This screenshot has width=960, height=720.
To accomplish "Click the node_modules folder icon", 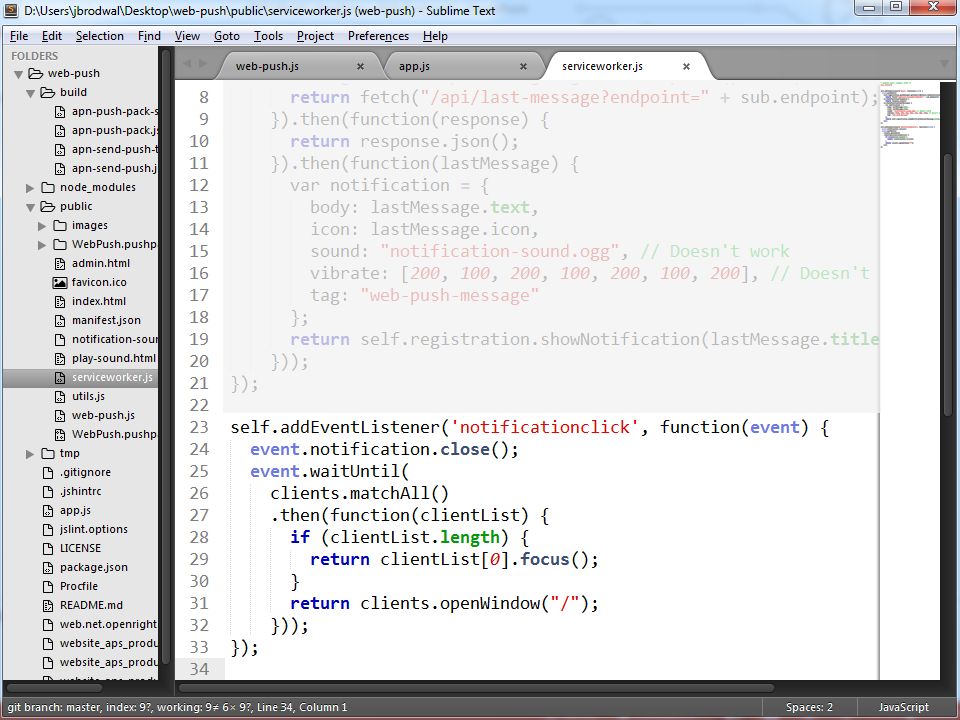I will pyautogui.click(x=48, y=187).
